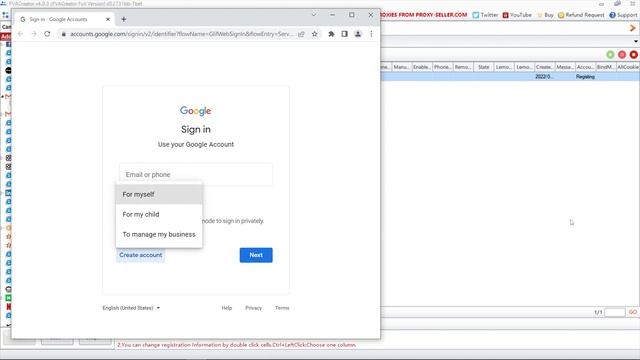Open YouTube link in PVACreator toolbar
Screen dimensions: 640x360
(517, 15)
